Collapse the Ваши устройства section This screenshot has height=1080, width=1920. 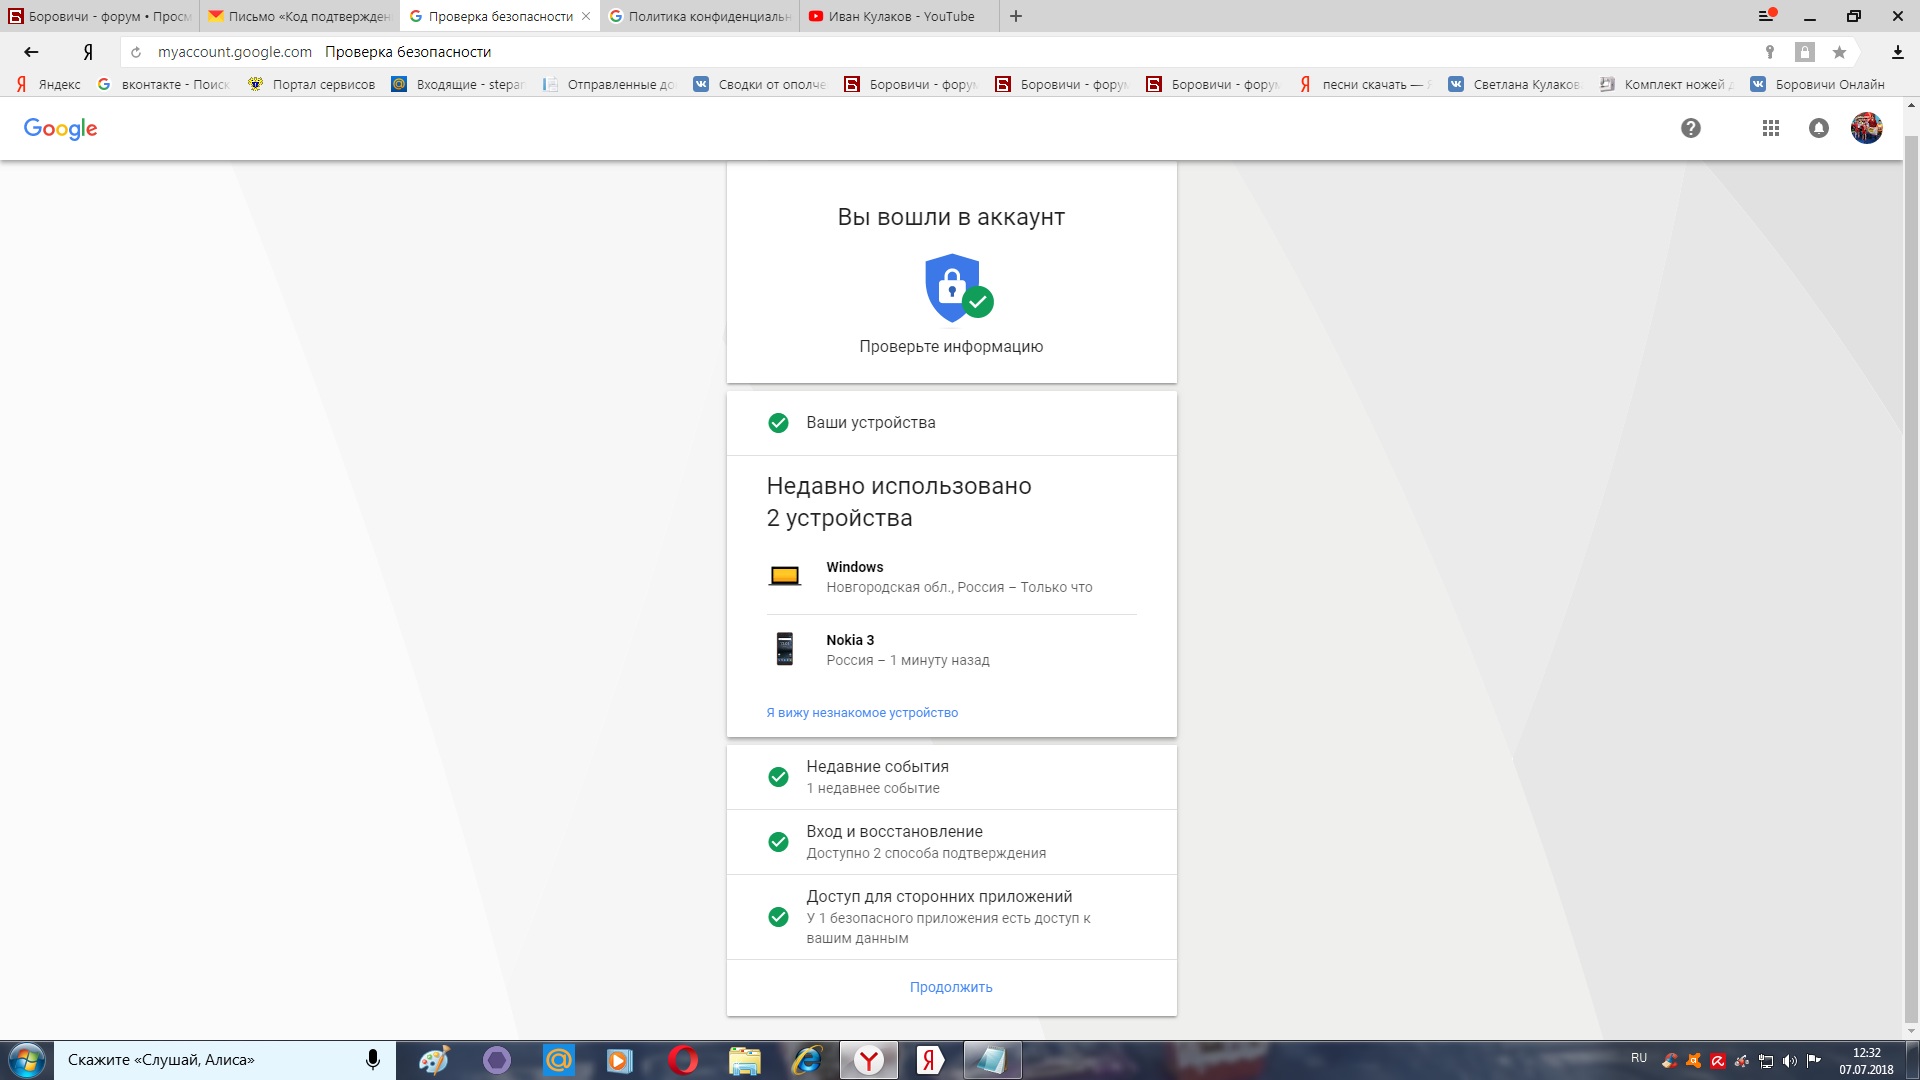pos(951,423)
